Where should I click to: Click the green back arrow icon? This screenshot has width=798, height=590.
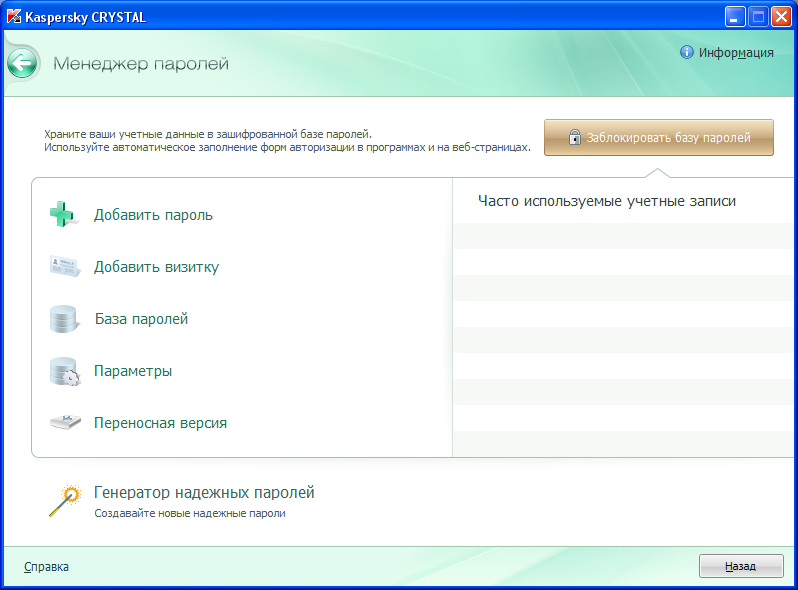point(22,64)
